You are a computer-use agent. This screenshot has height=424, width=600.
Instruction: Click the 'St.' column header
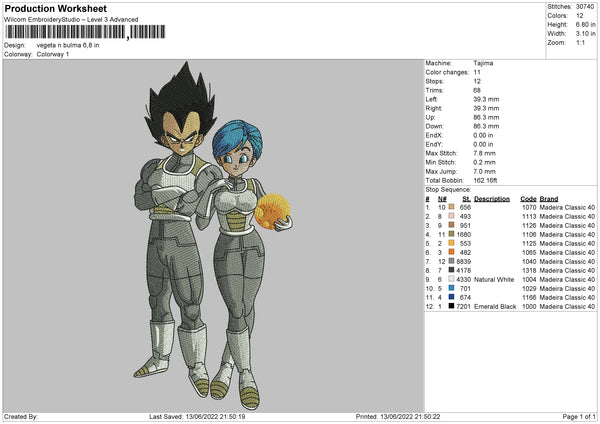pos(466,199)
